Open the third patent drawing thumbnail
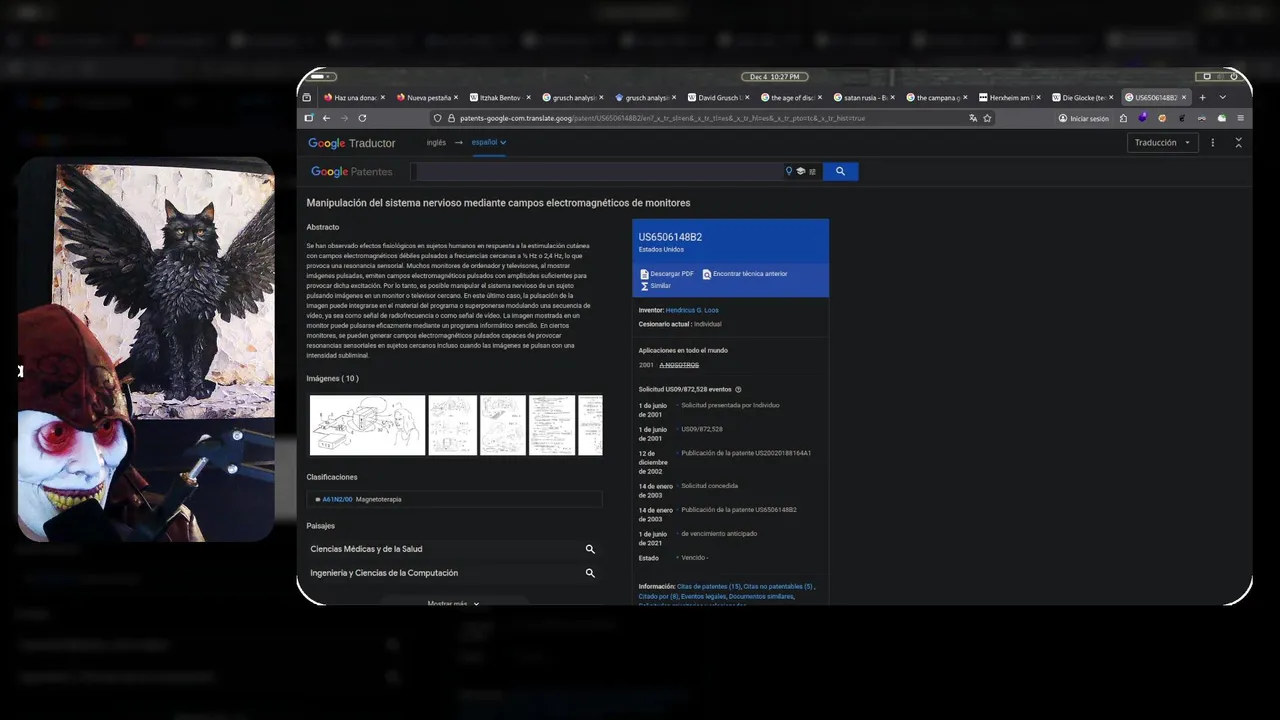 point(502,425)
